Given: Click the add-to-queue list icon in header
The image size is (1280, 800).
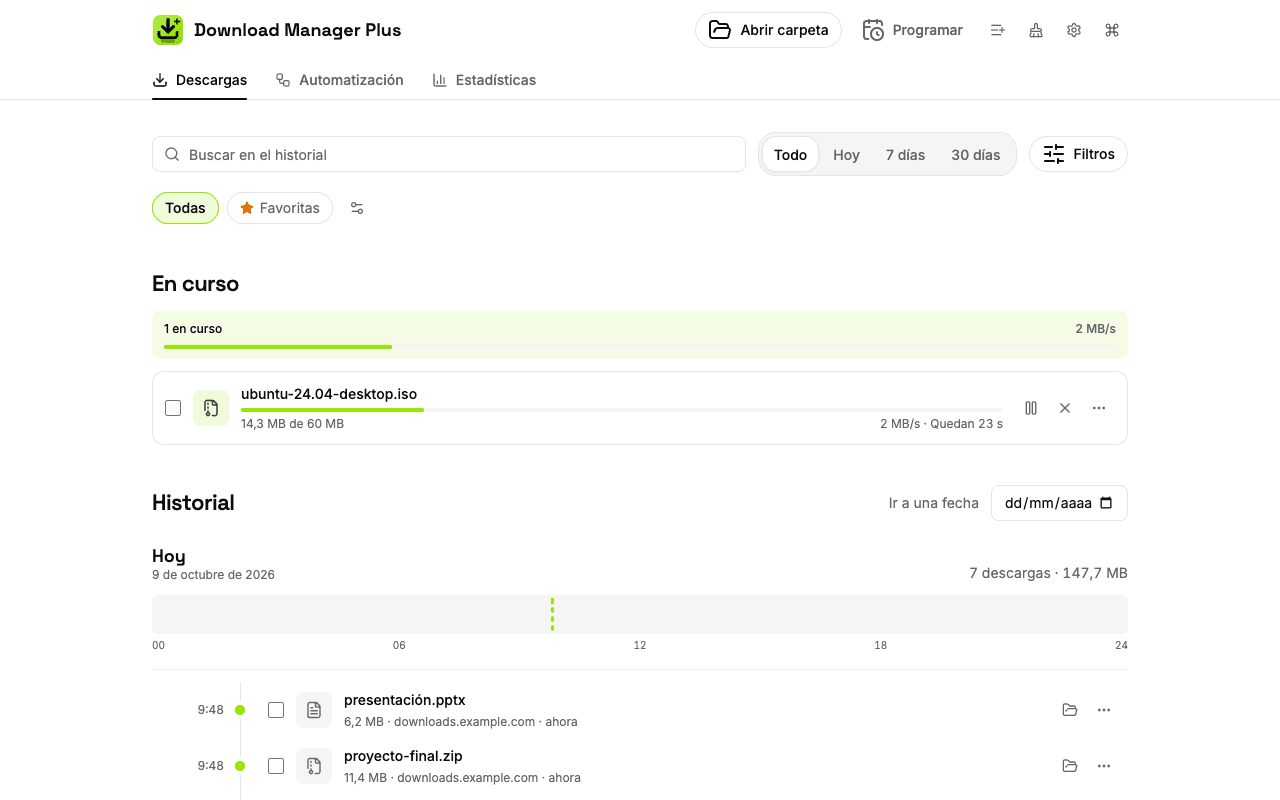Looking at the screenshot, I should tap(997, 30).
